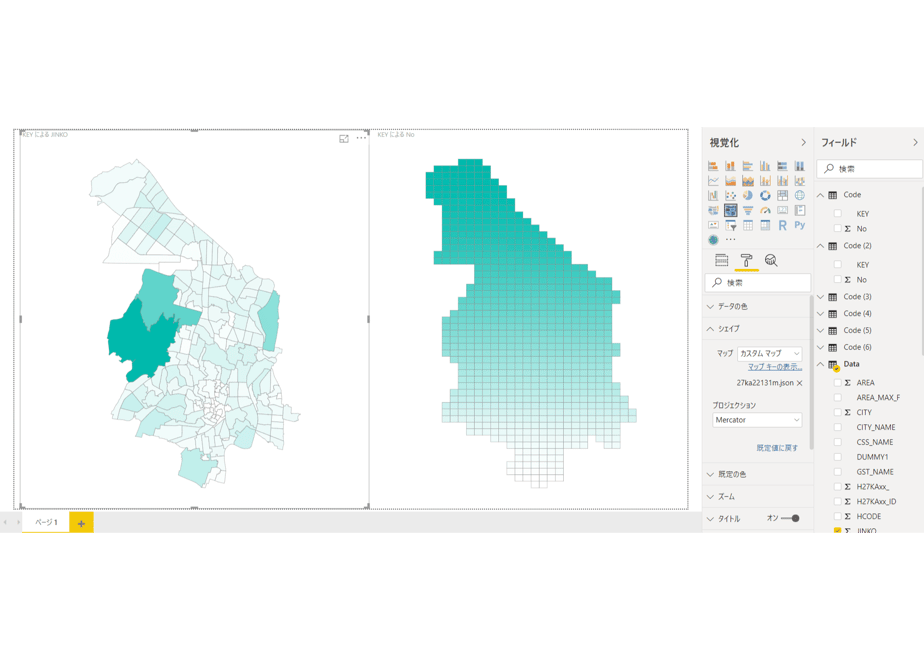Select the R script visual
Screen dimensions: 924x660
783,225
